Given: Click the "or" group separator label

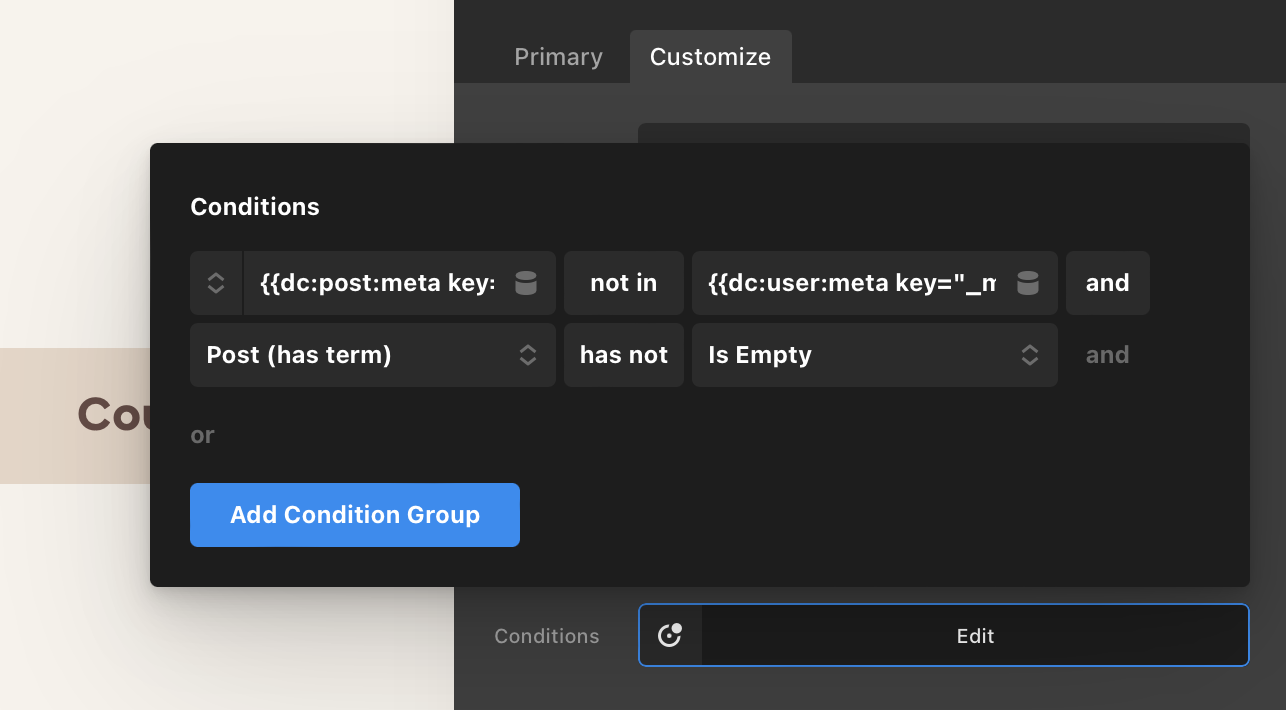Looking at the screenshot, I should click(202, 435).
